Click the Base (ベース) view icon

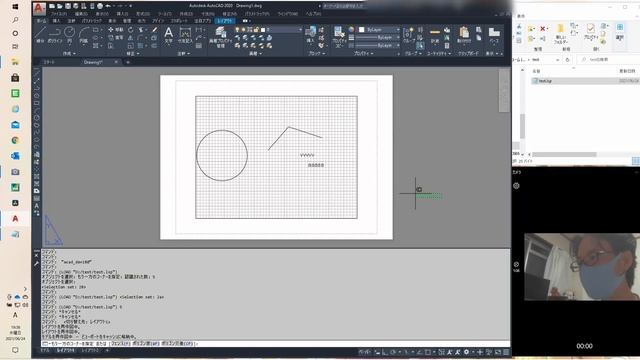(x=494, y=35)
